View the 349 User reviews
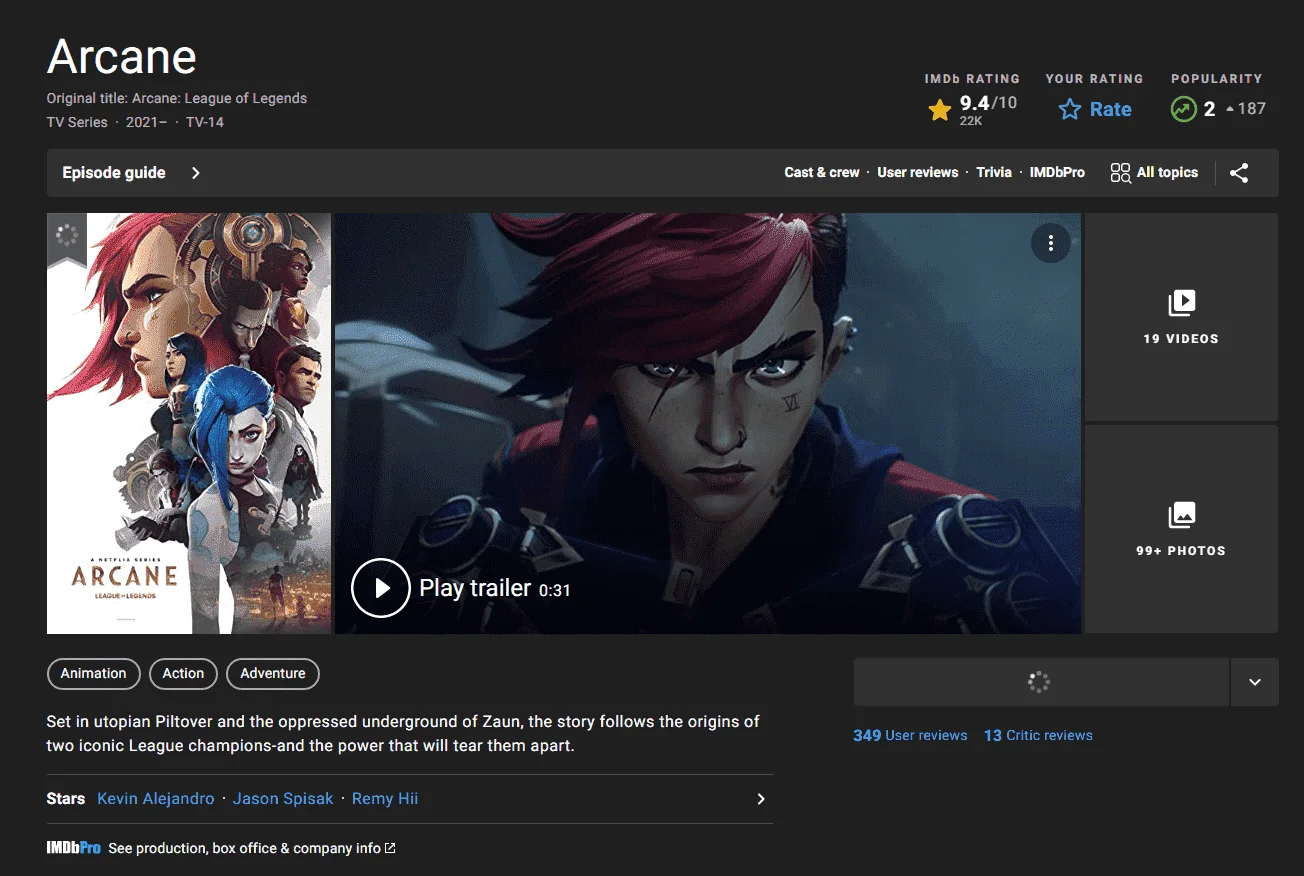1304x876 pixels. pyautogui.click(x=910, y=735)
